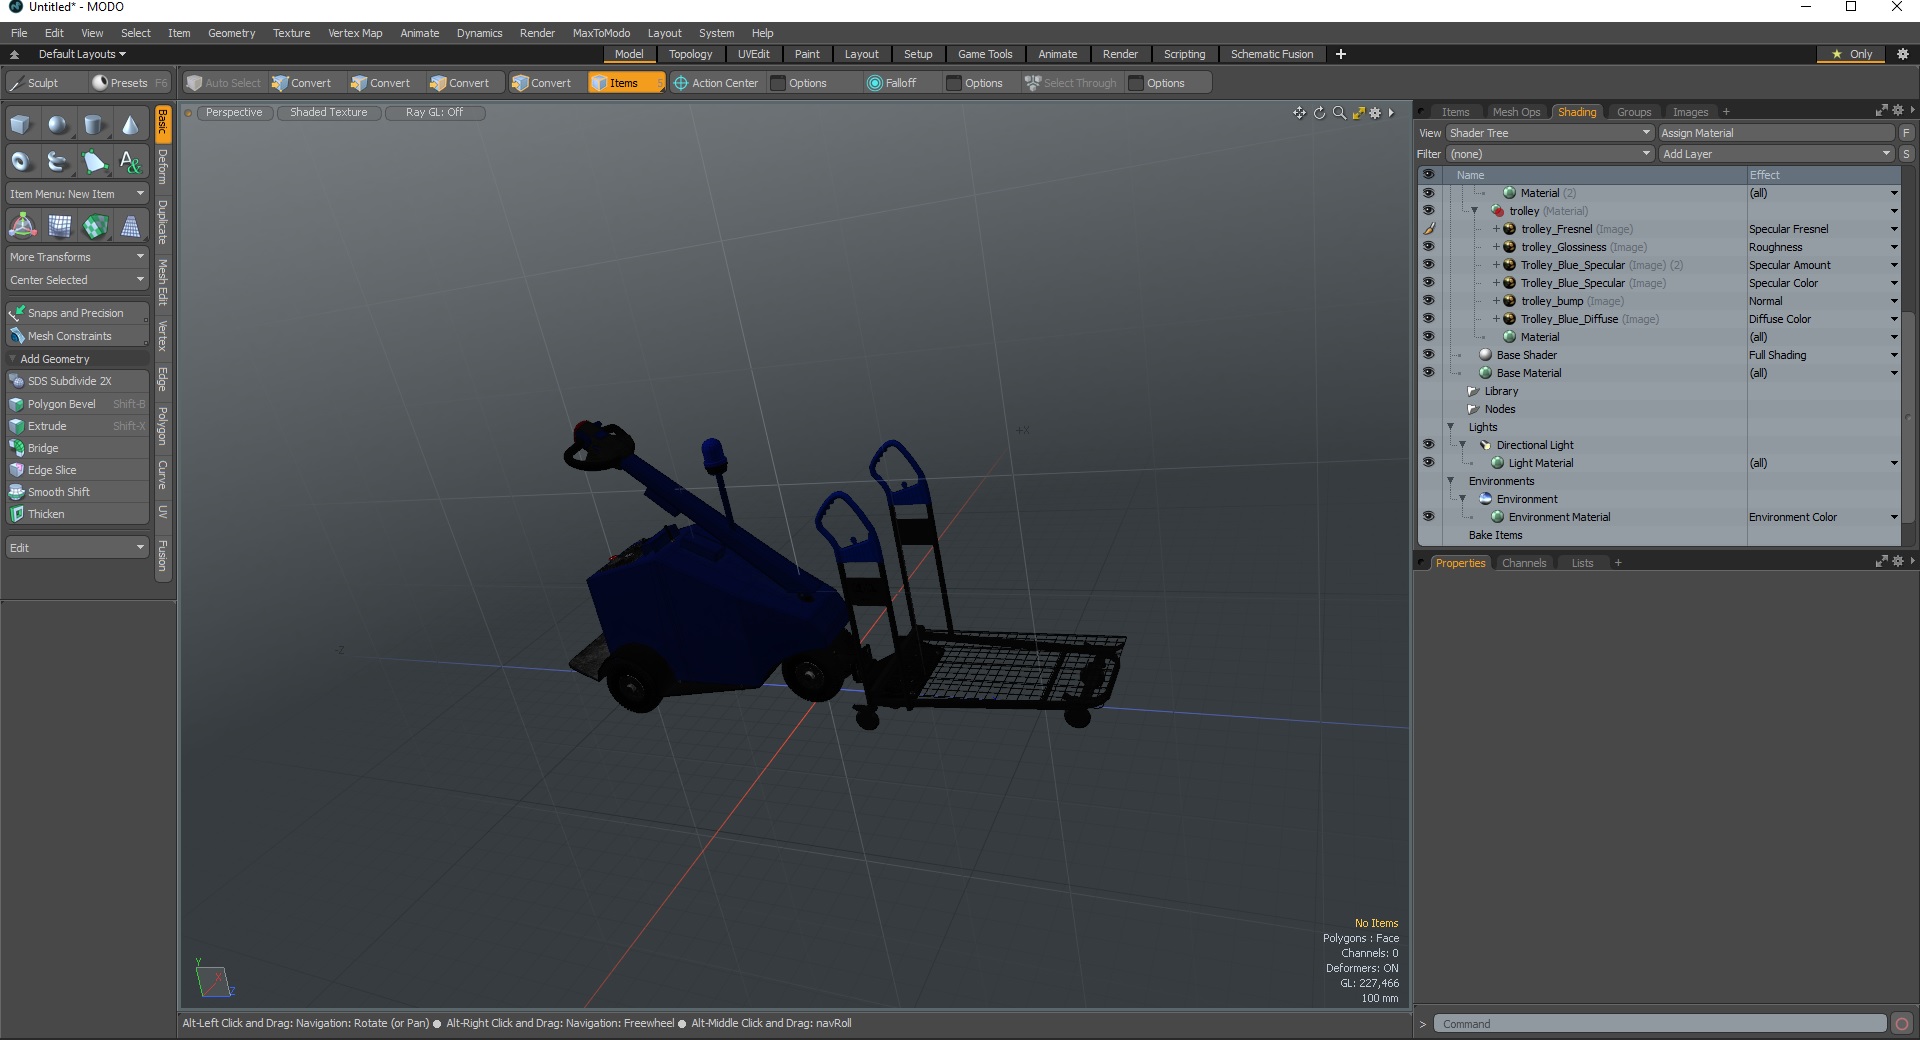Open the viewport settings gear

click(1375, 113)
